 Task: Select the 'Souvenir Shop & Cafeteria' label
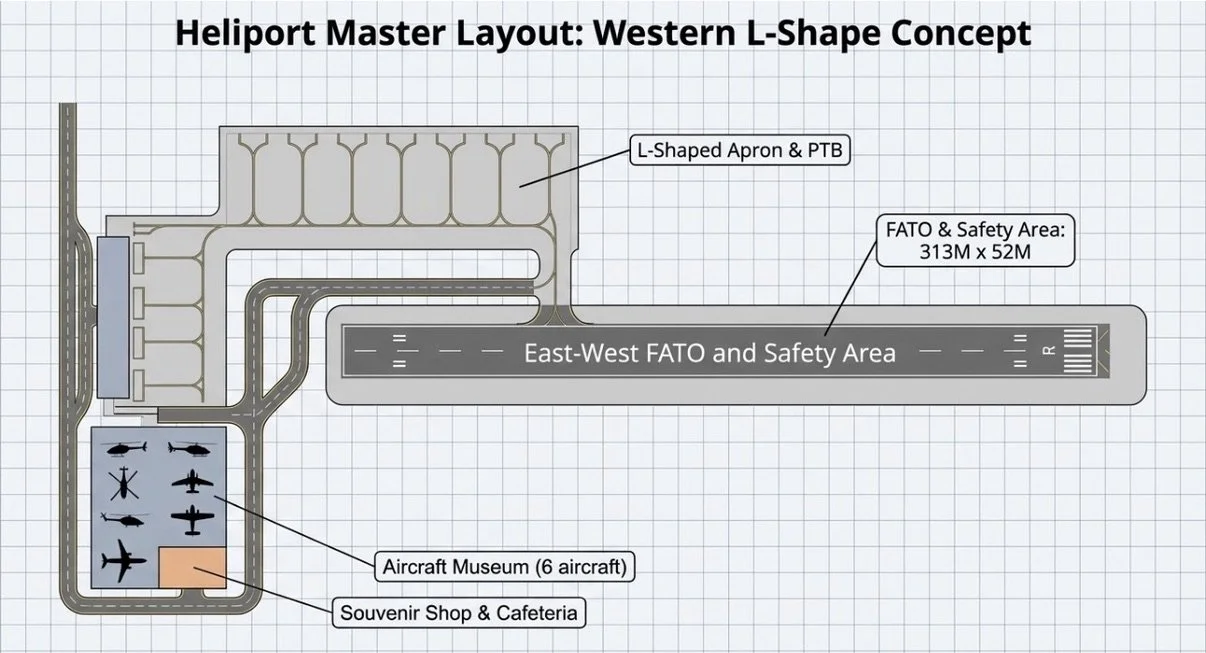[458, 613]
